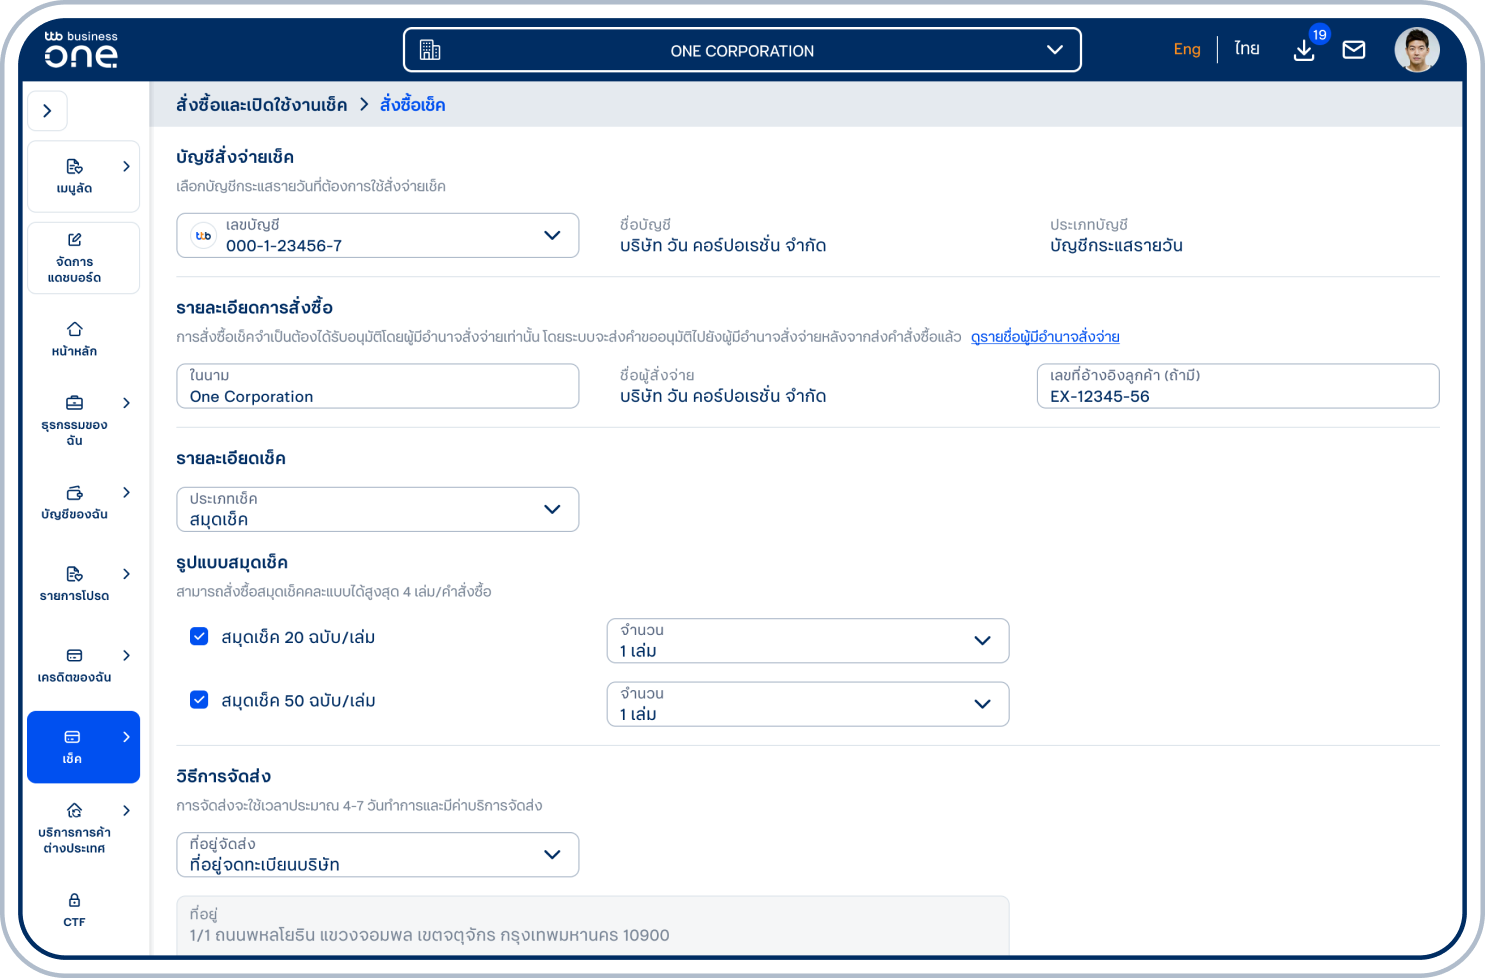Switch language to Eng
The width and height of the screenshot is (1485, 978).
point(1187,49)
